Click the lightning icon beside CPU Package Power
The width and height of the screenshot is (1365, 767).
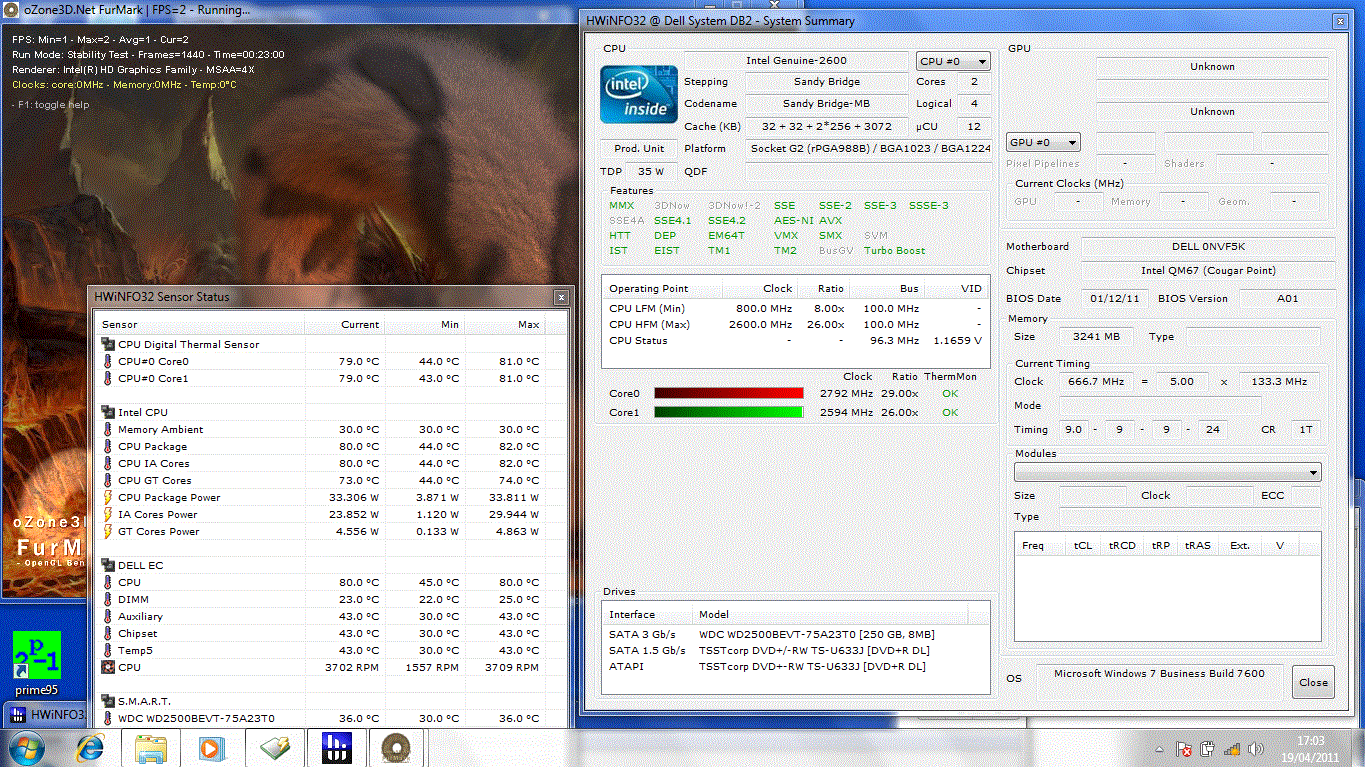(x=108, y=498)
